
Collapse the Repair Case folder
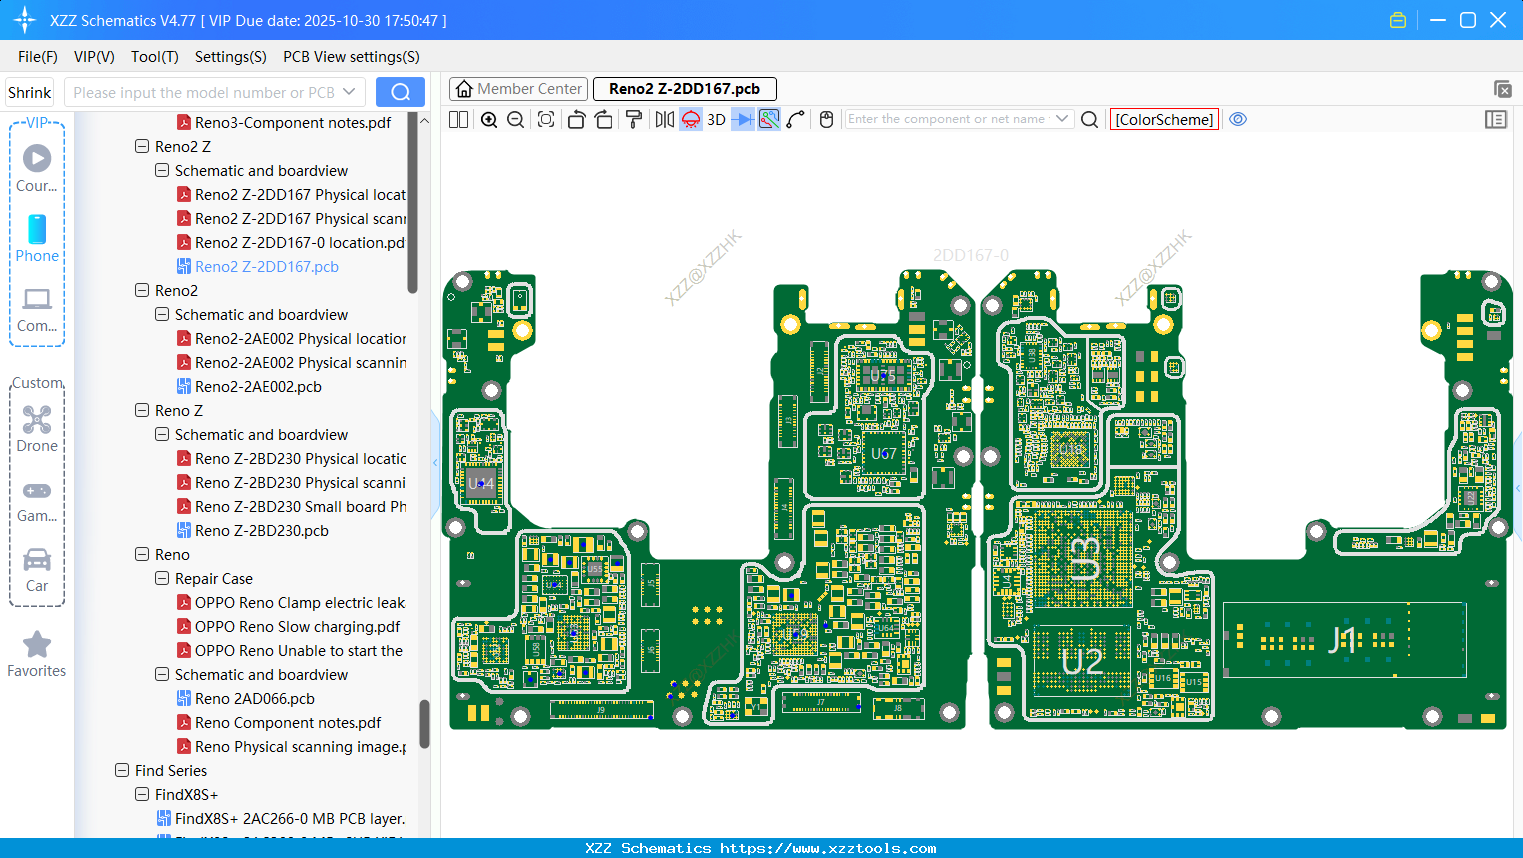tap(162, 579)
